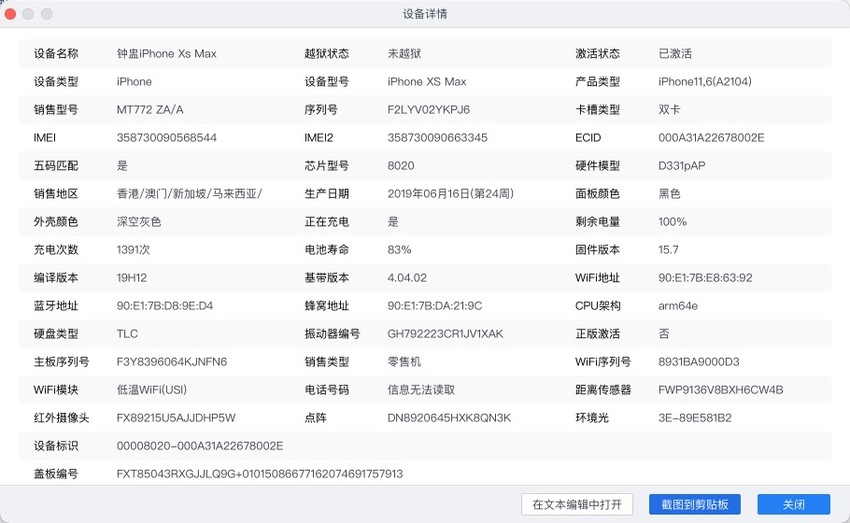Select firmware version 15.7
Image resolution: width=850 pixels, height=523 pixels.
[x=668, y=250]
